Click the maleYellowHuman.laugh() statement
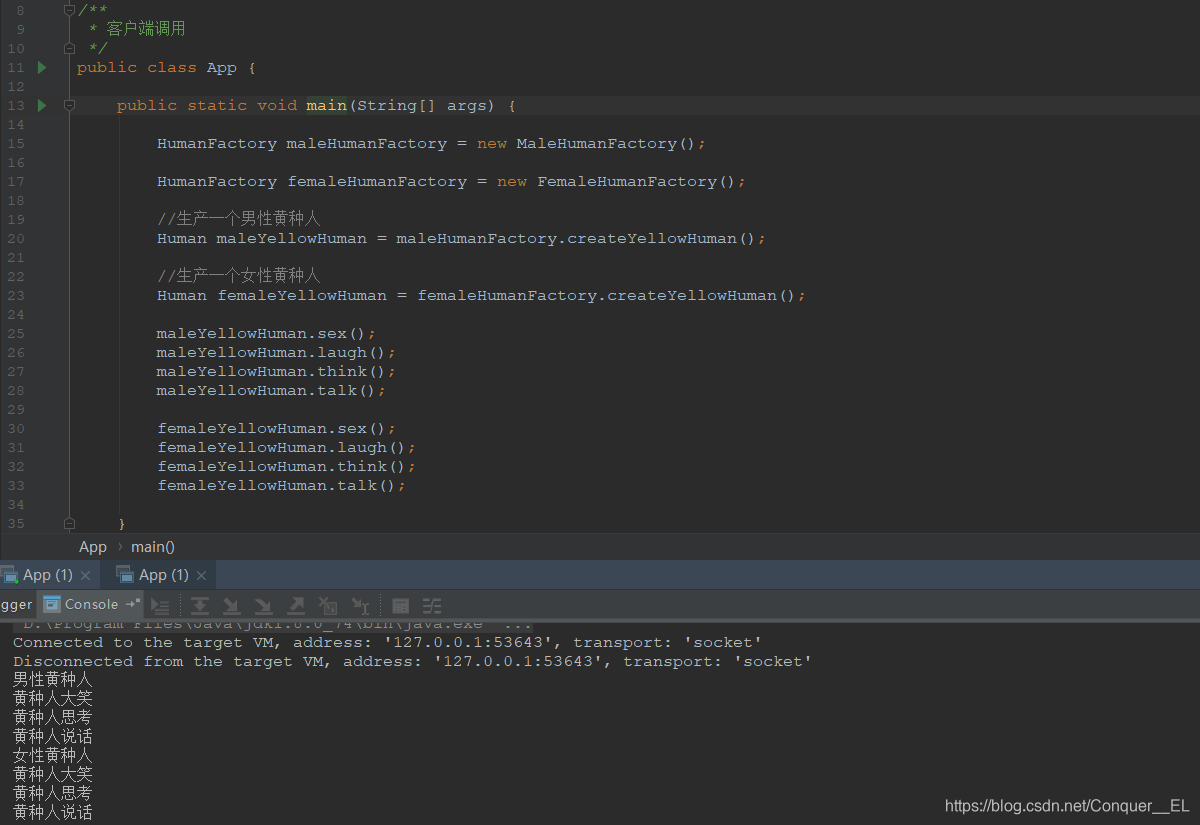 click(x=276, y=352)
